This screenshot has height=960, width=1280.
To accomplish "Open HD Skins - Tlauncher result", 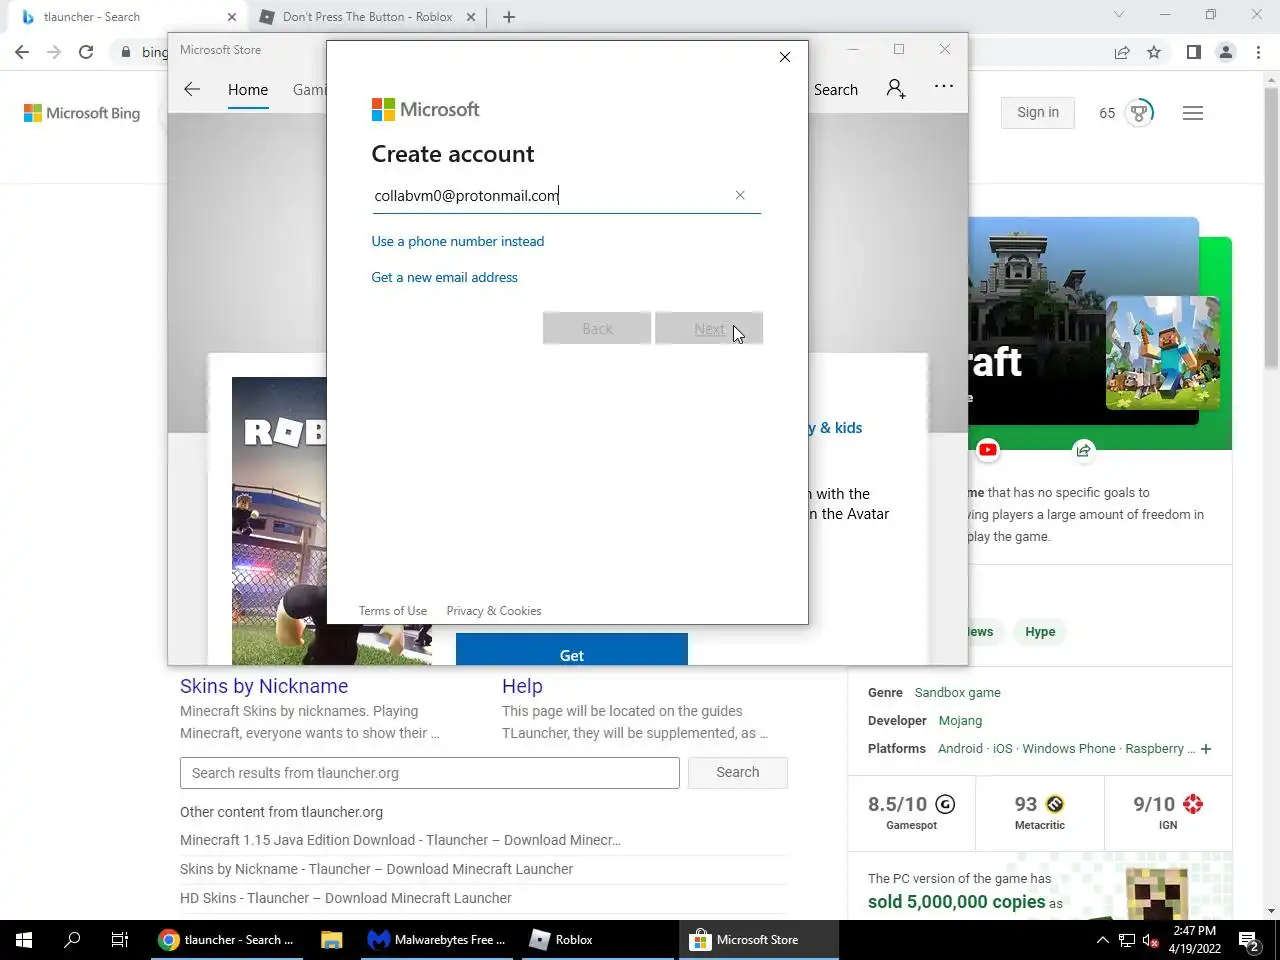I will pos(346,898).
